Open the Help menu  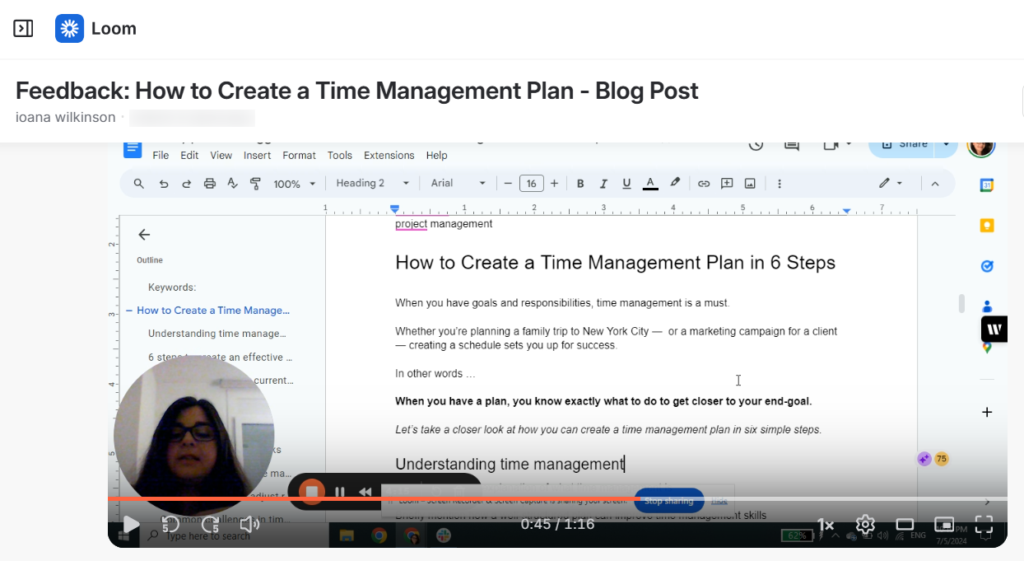(437, 155)
